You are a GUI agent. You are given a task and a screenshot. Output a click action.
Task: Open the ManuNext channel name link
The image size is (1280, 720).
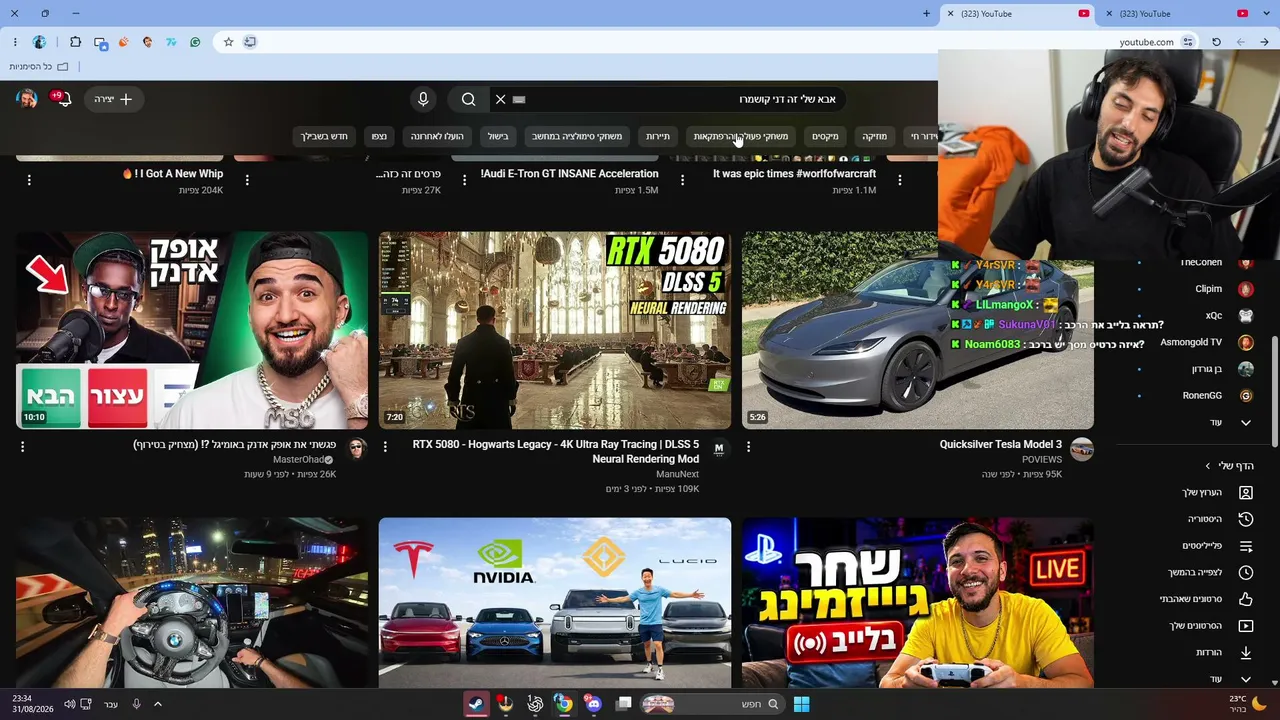click(678, 474)
